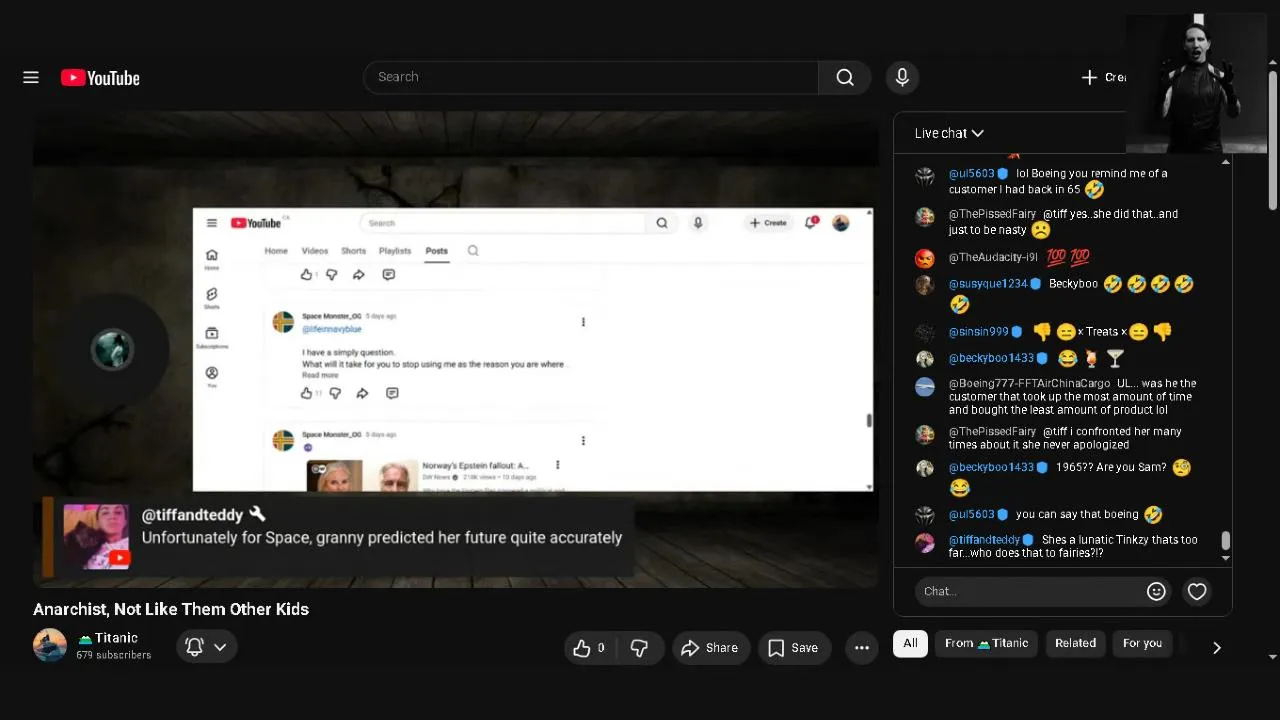
Task: Save the video to a playlist
Action: 794,648
